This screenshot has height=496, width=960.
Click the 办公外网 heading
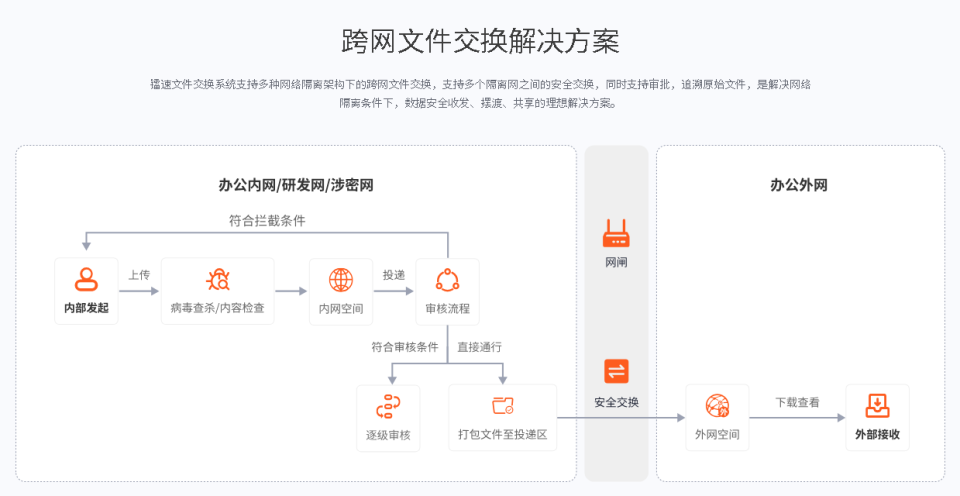tap(799, 185)
